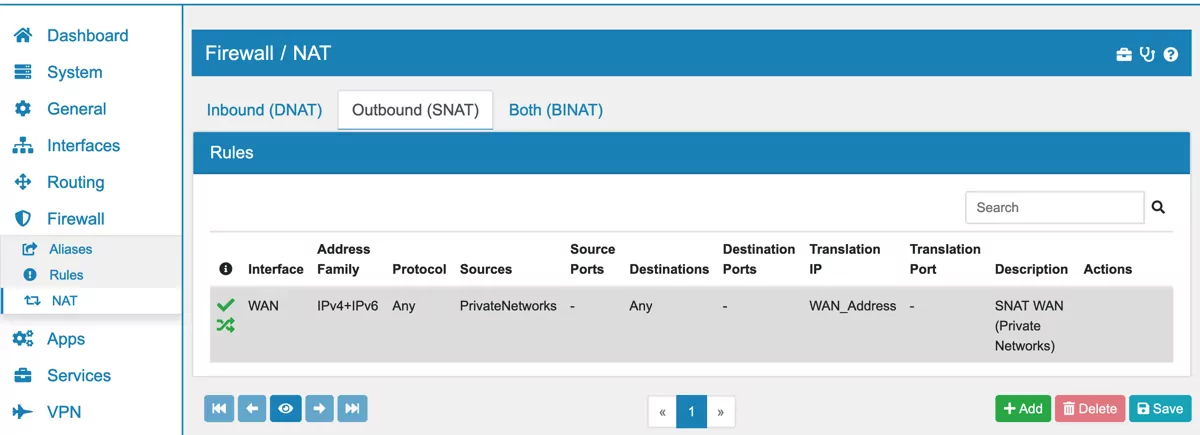1200x435 pixels.
Task: Click the left arrow navigation button
Action: pos(252,408)
